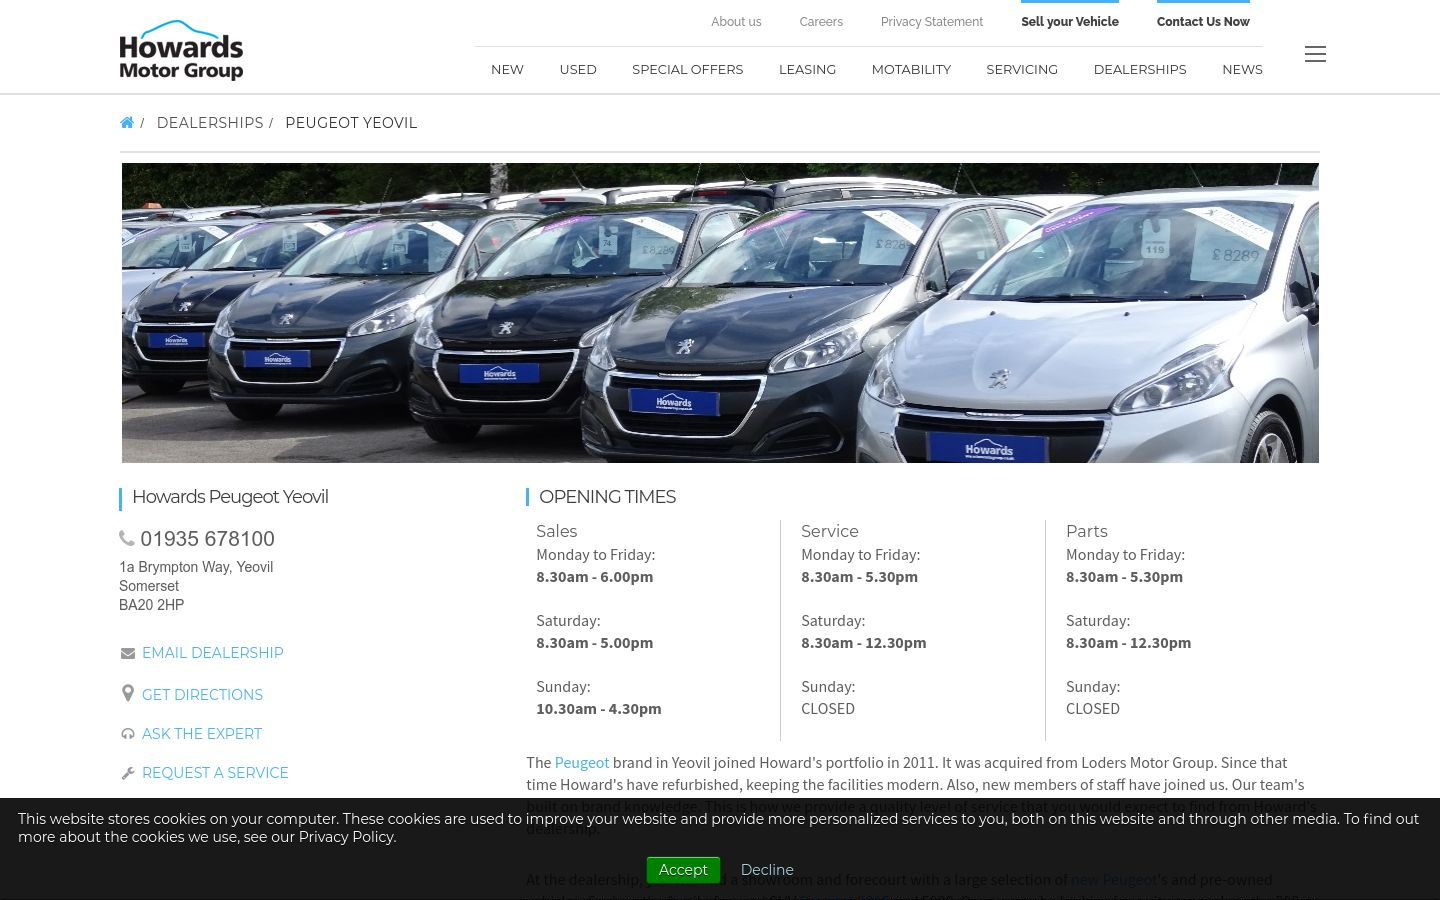The image size is (1440, 900).
Task: Click the wrench icon for Request a Service
Action: click(127, 773)
